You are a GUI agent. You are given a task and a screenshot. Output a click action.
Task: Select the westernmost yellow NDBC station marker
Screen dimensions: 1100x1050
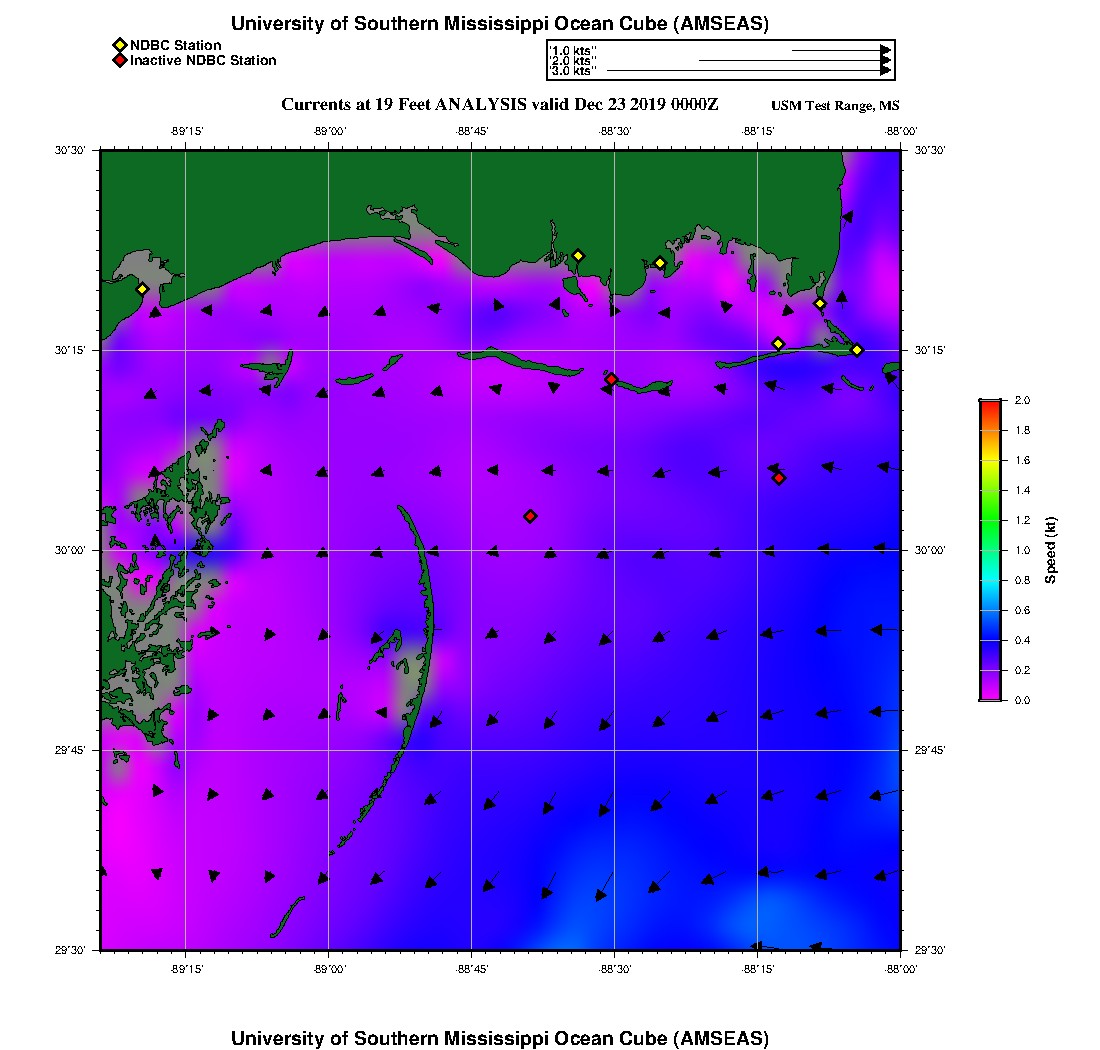[x=142, y=289]
